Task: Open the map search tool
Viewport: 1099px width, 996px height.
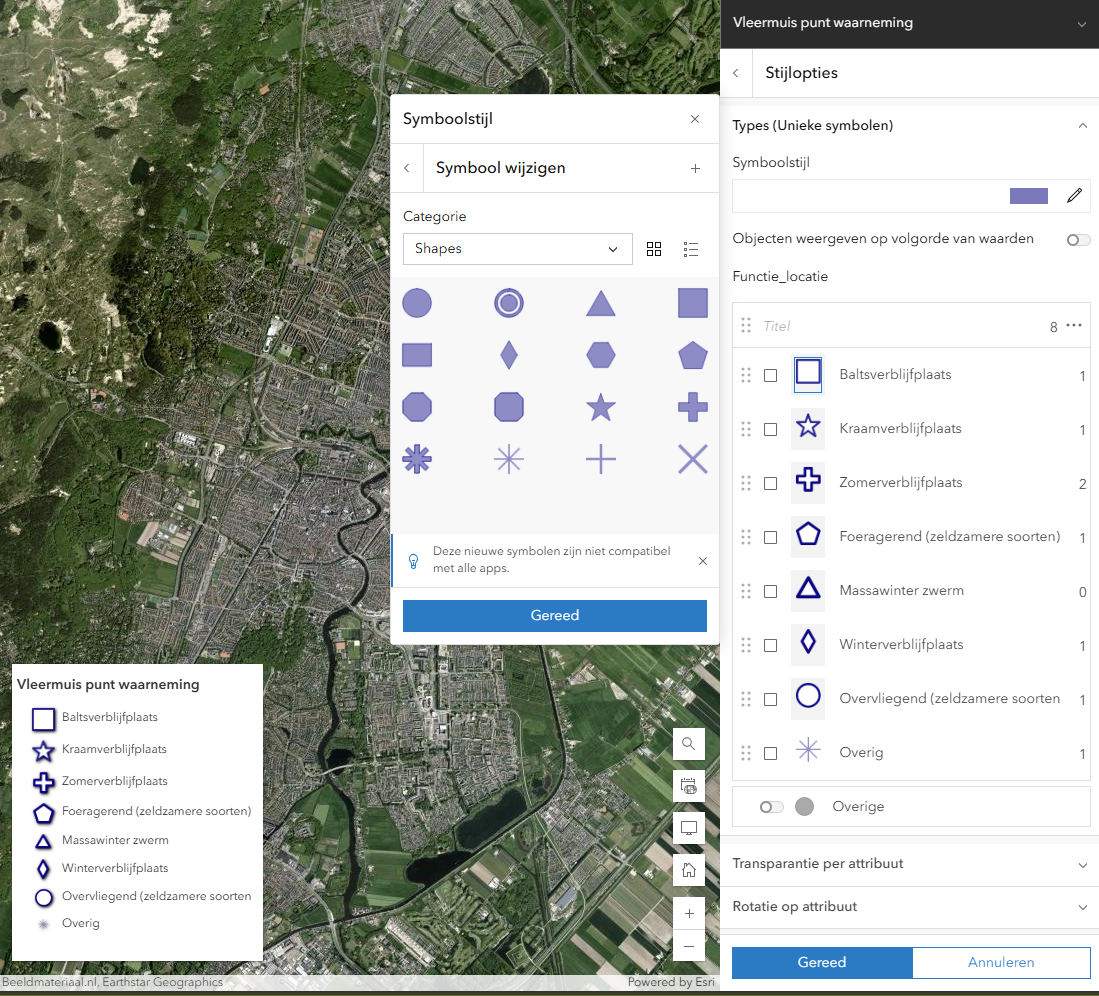Action: tap(688, 744)
